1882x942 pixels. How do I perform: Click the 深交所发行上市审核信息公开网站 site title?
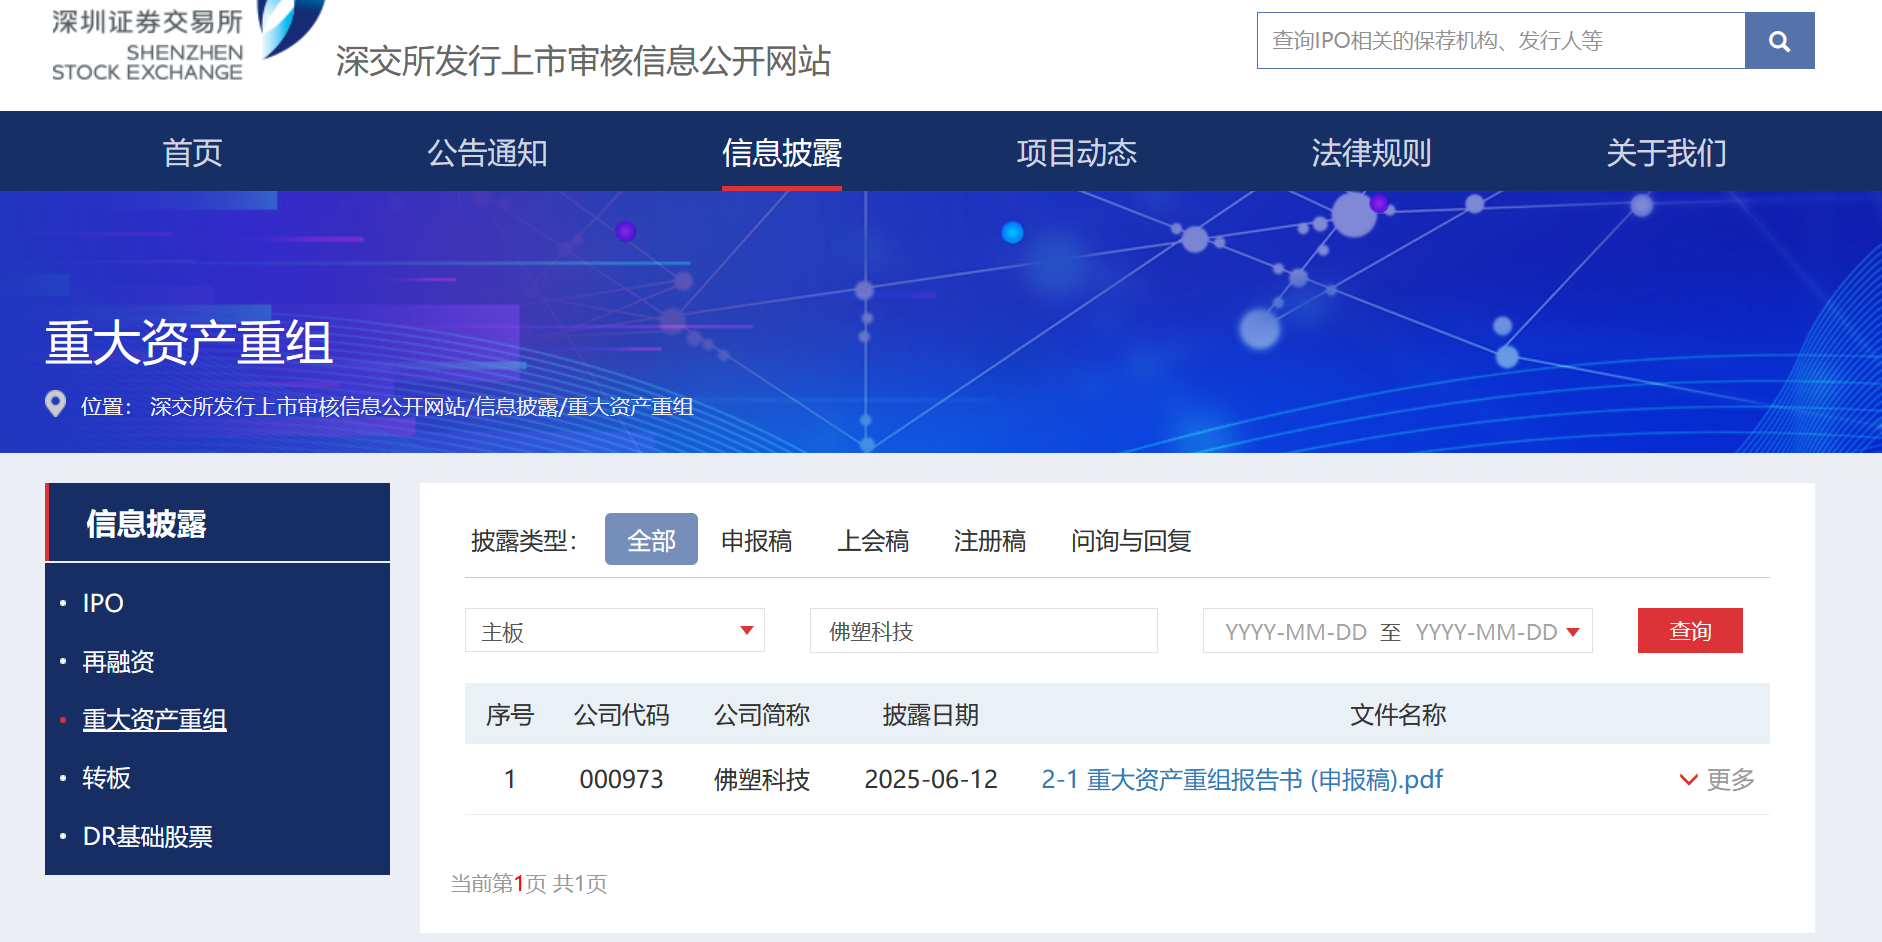pos(583,61)
